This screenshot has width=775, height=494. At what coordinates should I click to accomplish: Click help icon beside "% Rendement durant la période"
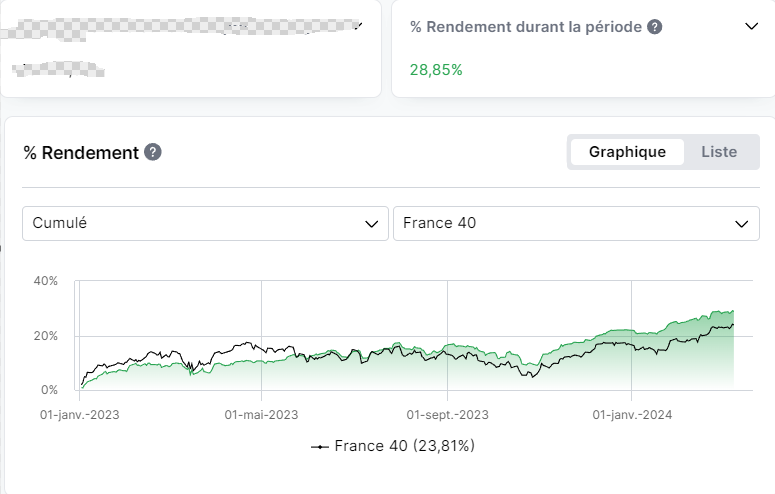point(655,27)
